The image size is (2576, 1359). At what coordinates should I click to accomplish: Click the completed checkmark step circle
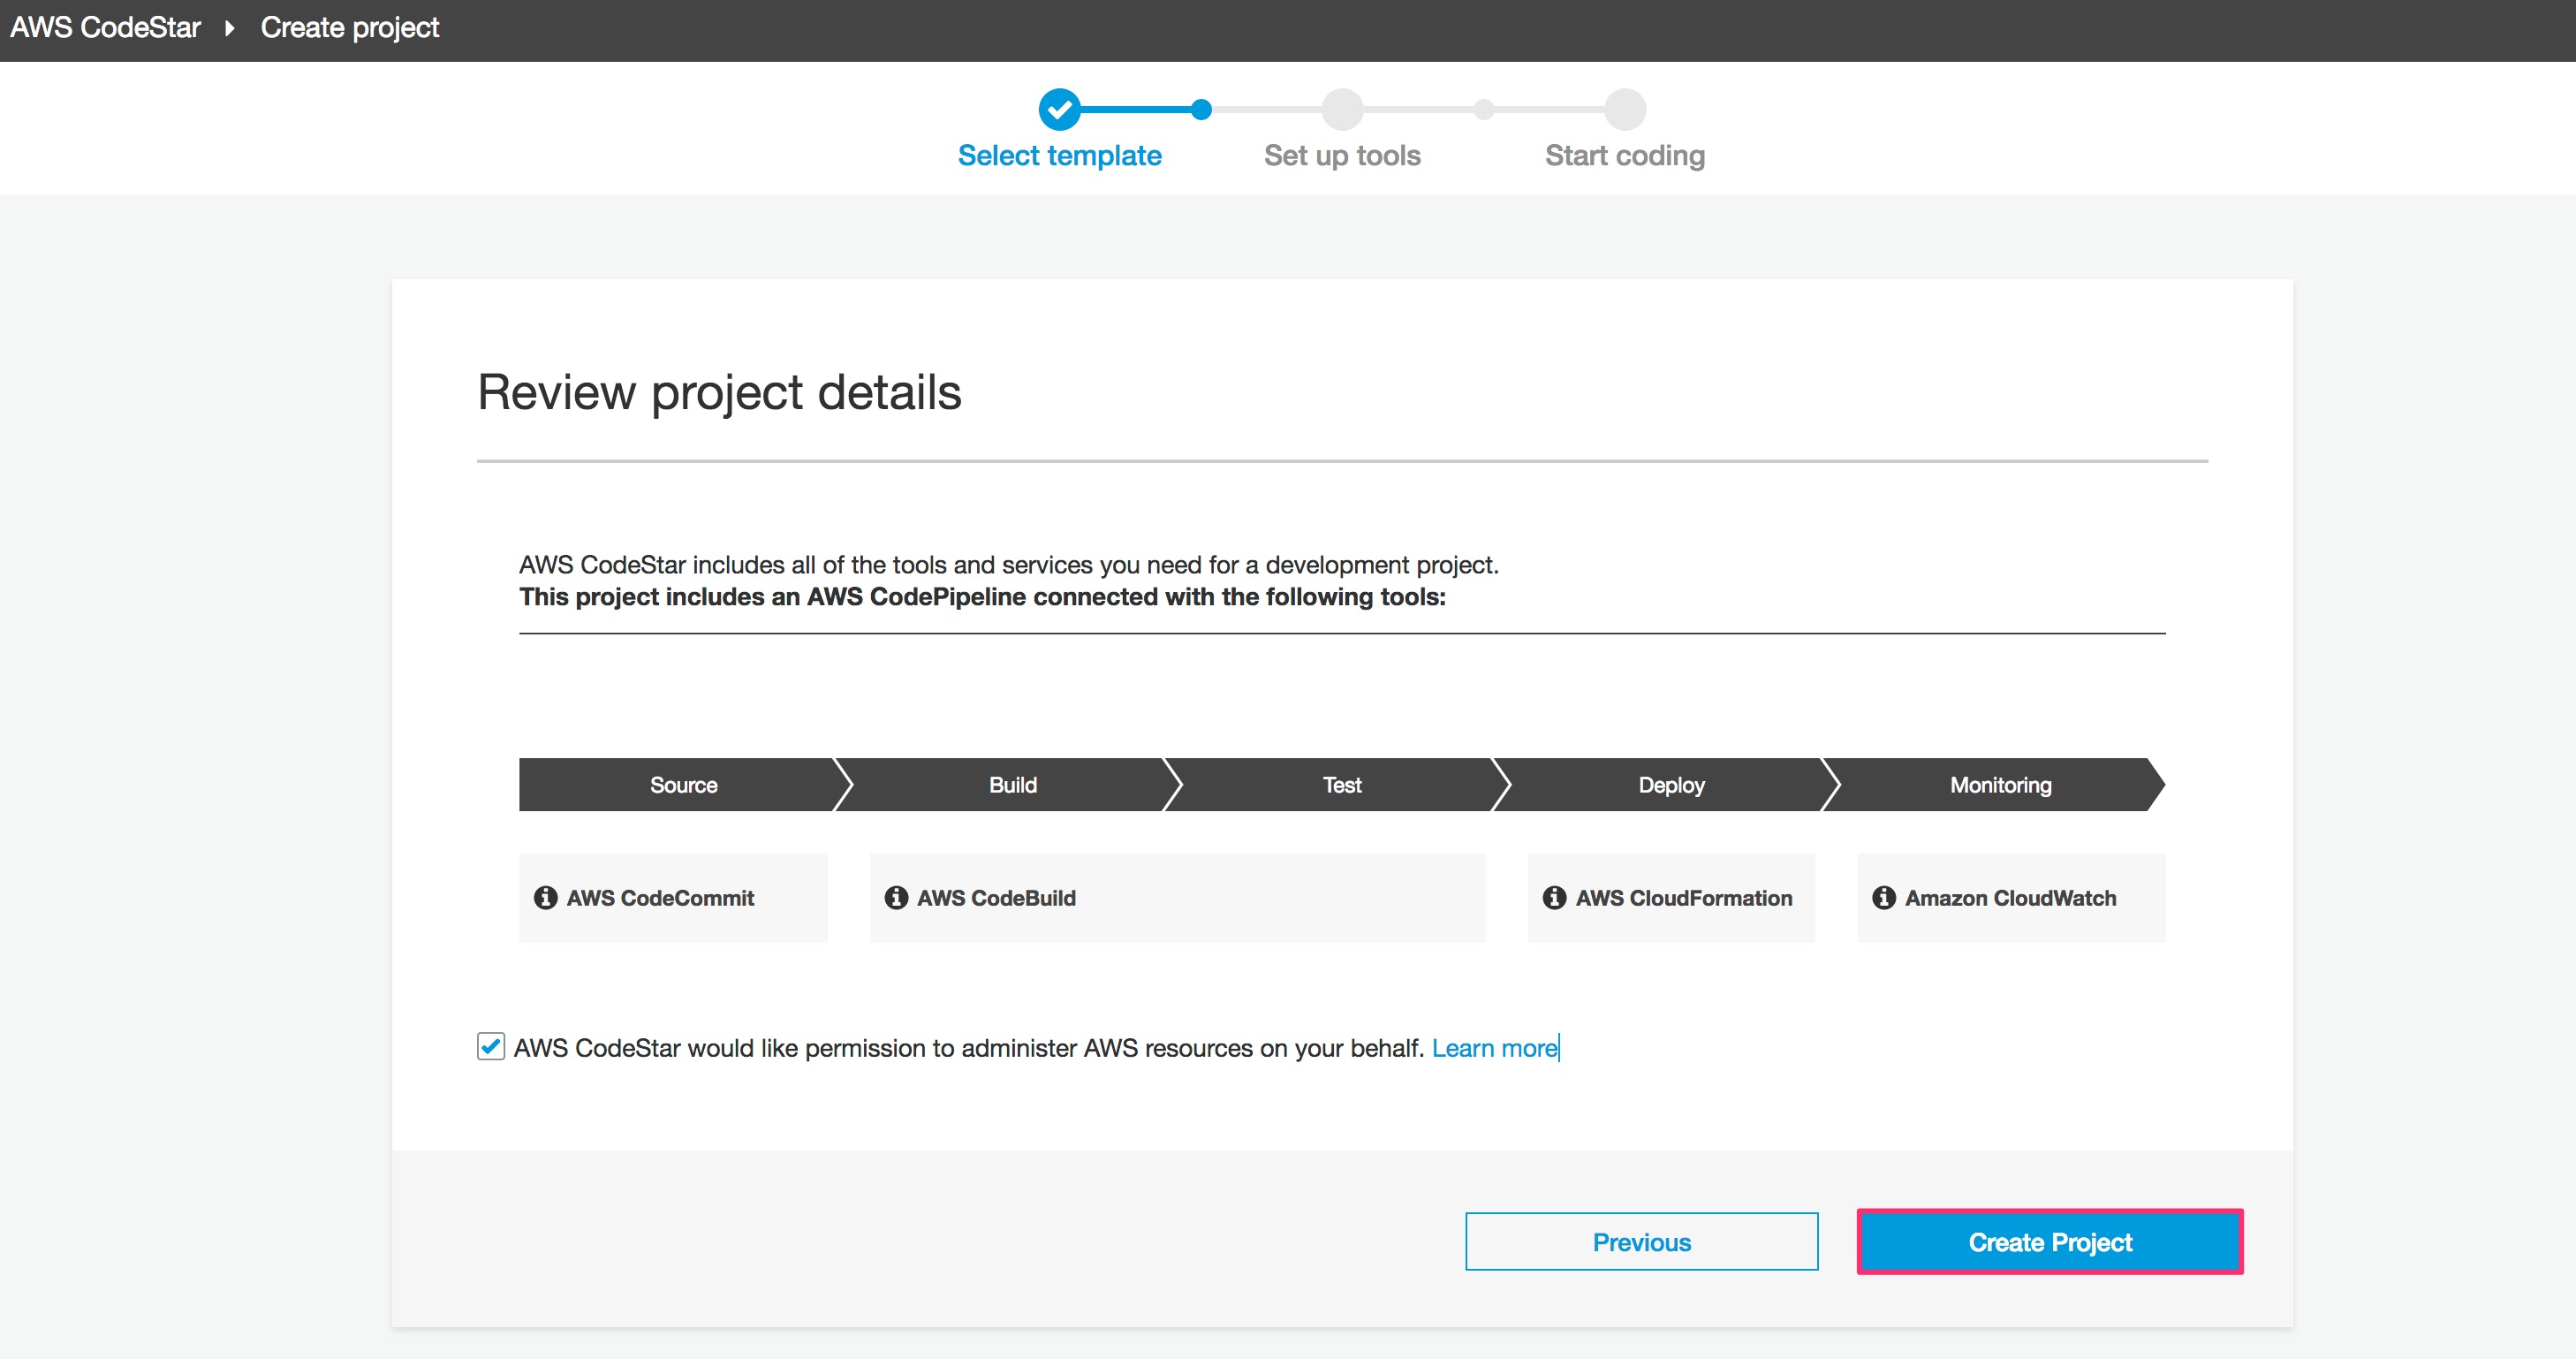click(x=1059, y=110)
